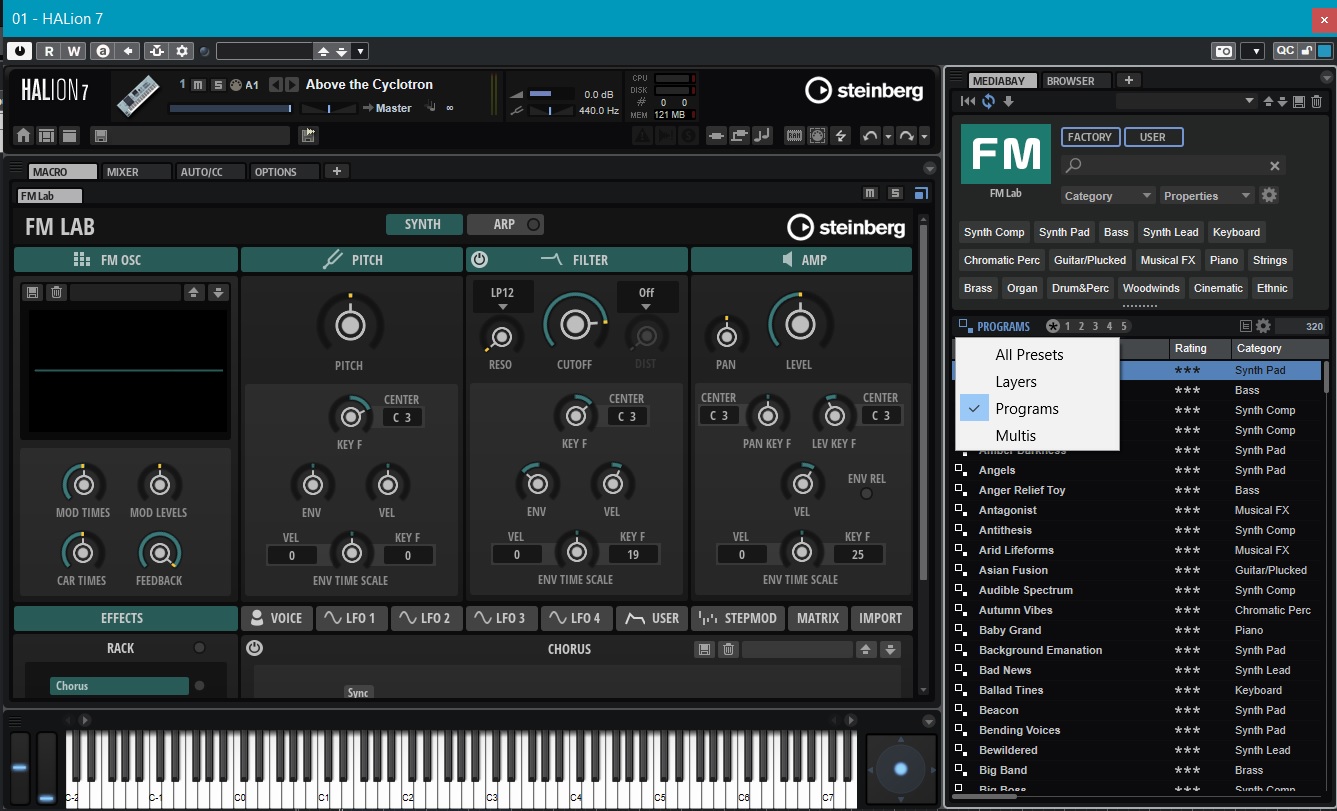
Task: Click the Sync button in Chorus
Action: coord(358,692)
